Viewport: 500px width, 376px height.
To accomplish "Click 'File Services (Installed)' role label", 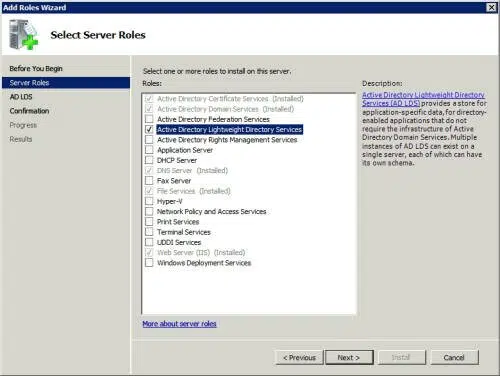I will pyautogui.click(x=194, y=191).
